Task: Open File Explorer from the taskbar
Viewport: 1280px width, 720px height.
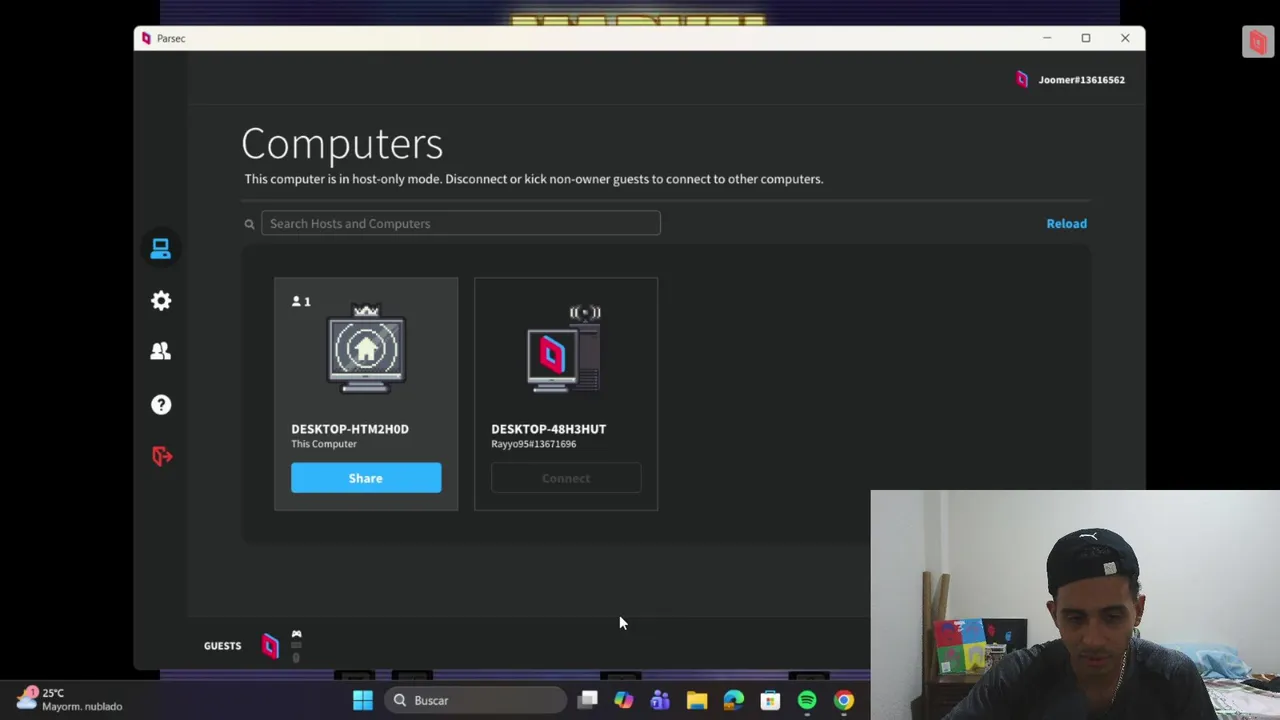Action: (697, 701)
